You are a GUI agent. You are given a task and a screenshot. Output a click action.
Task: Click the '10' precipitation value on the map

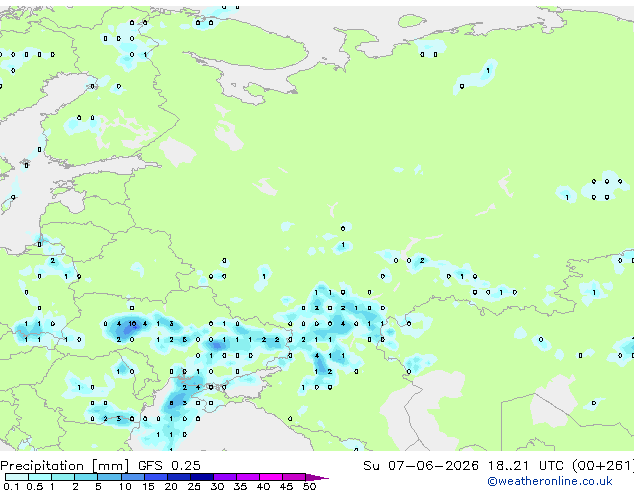coord(132,323)
